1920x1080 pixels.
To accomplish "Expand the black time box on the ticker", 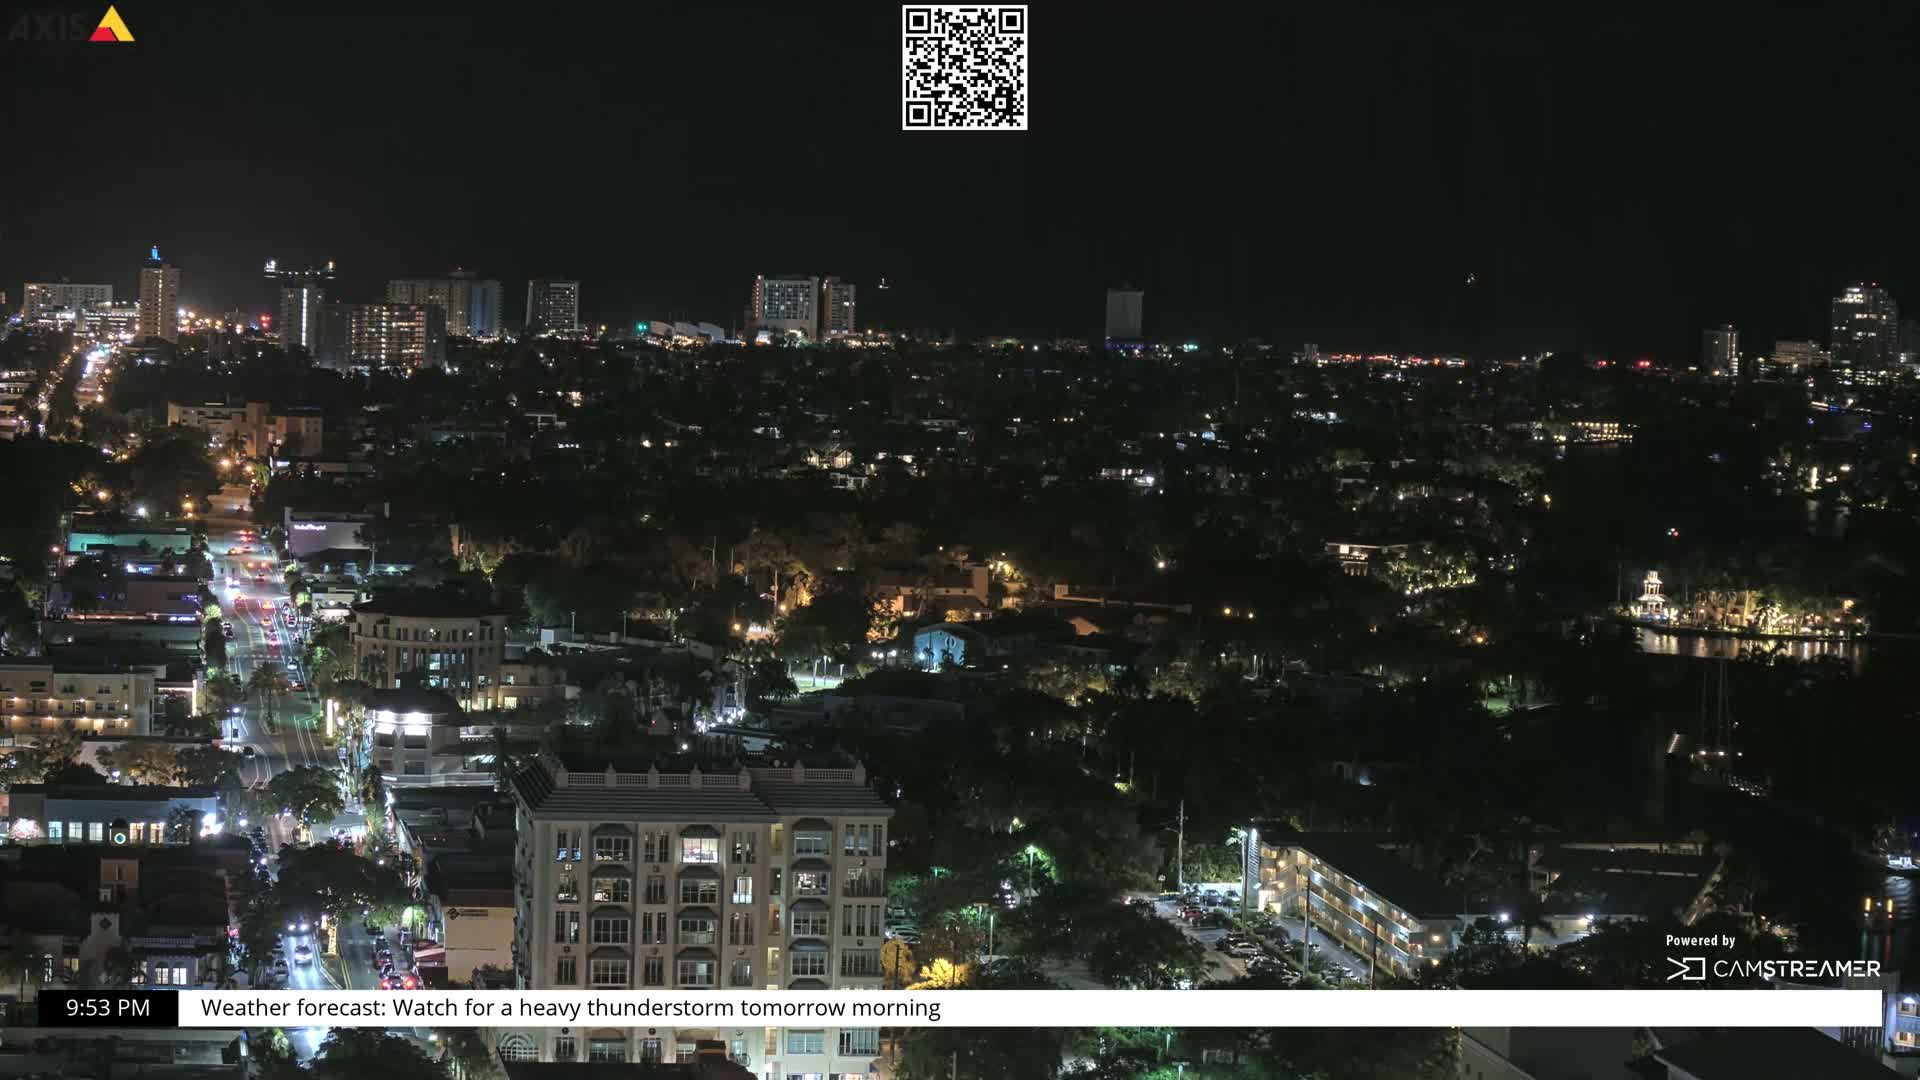I will (x=106, y=1009).
